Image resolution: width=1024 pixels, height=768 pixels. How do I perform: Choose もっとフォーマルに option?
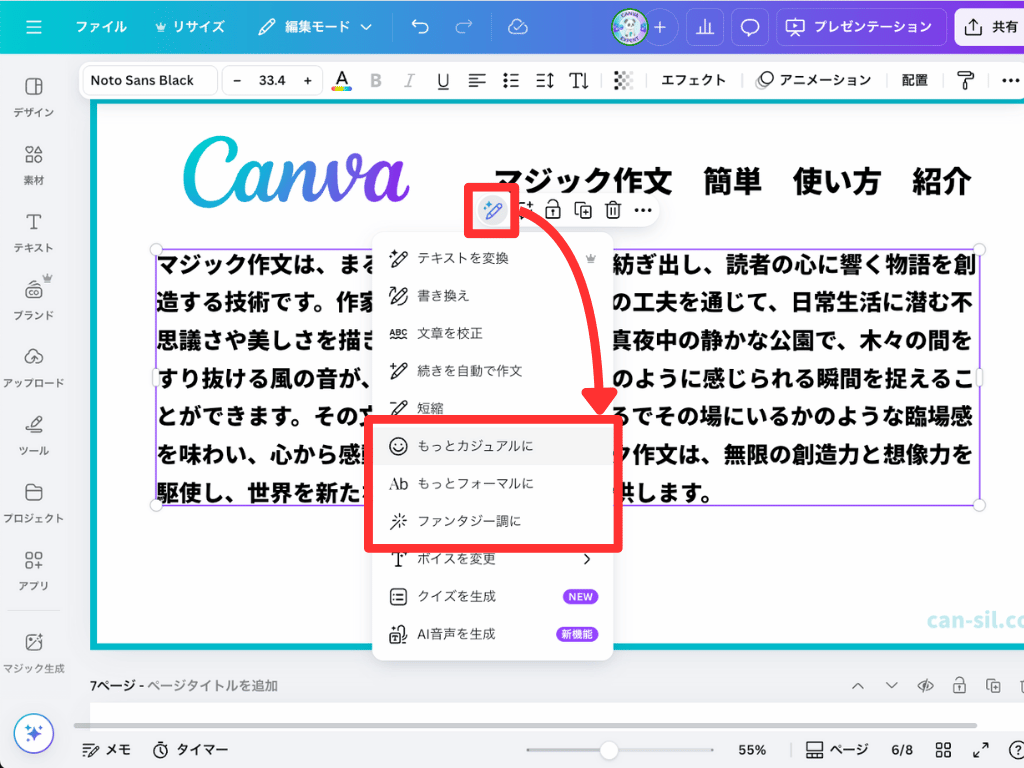492,484
